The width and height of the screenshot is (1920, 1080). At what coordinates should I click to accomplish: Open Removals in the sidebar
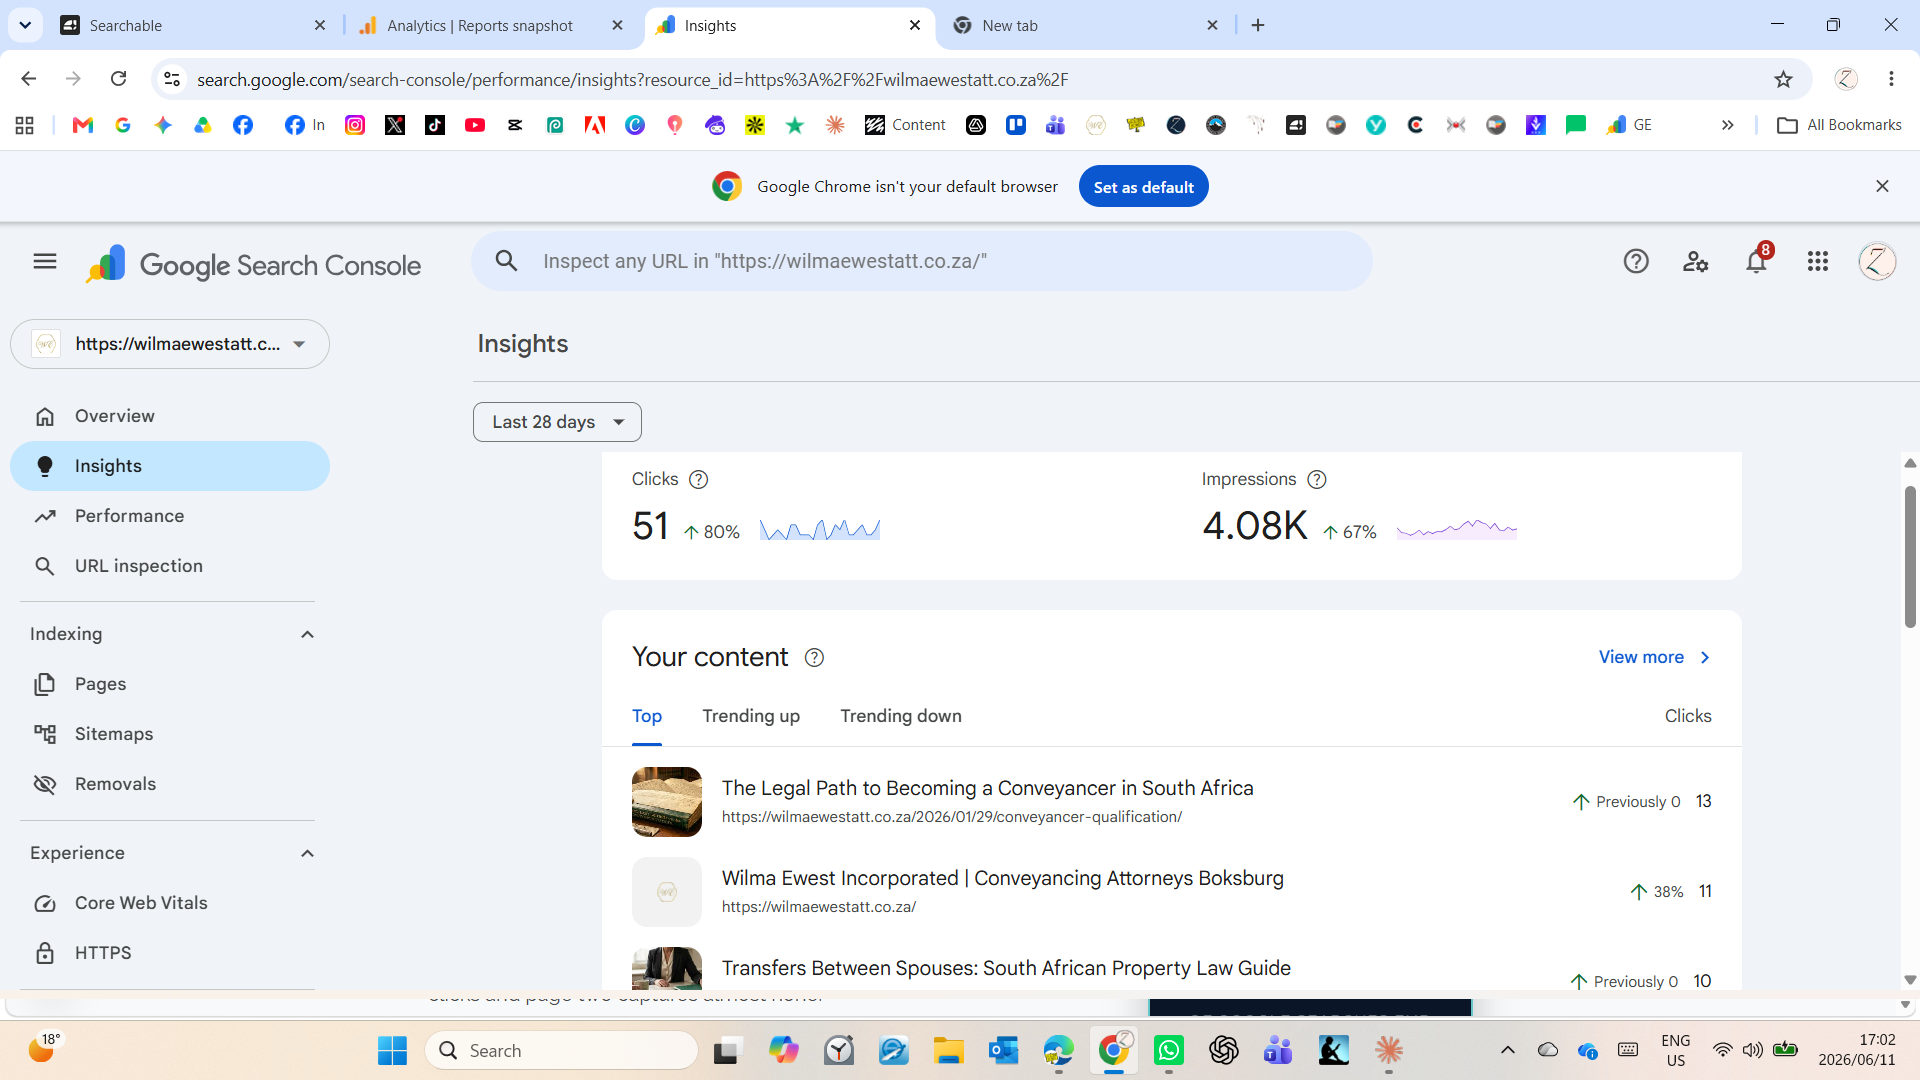(170, 784)
